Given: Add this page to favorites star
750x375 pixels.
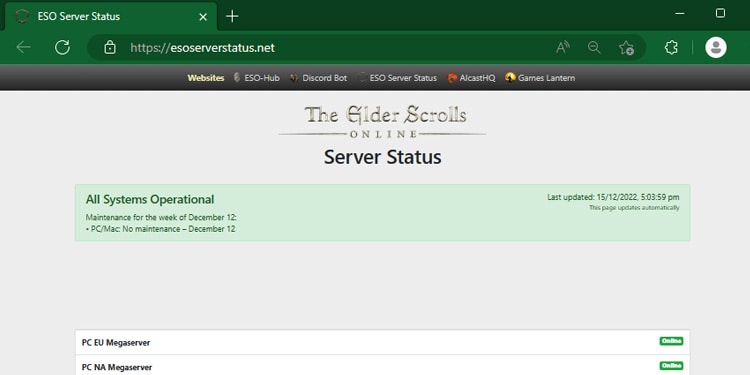Looking at the screenshot, I should (x=626, y=47).
